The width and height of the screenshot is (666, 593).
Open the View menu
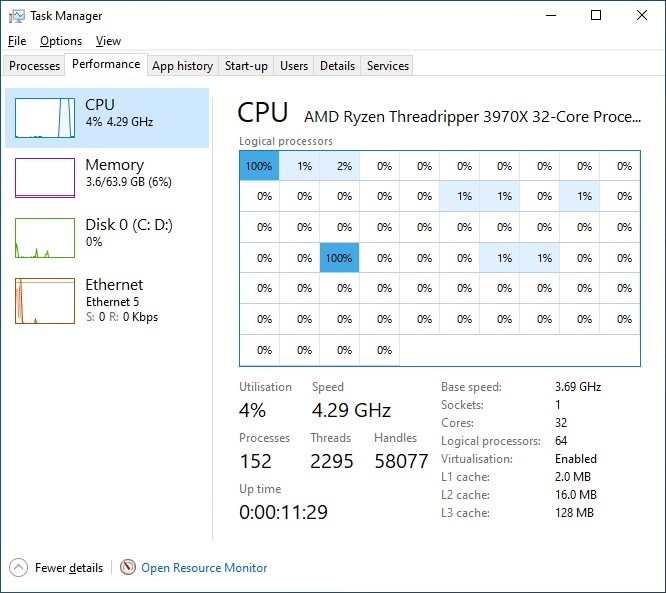108,41
